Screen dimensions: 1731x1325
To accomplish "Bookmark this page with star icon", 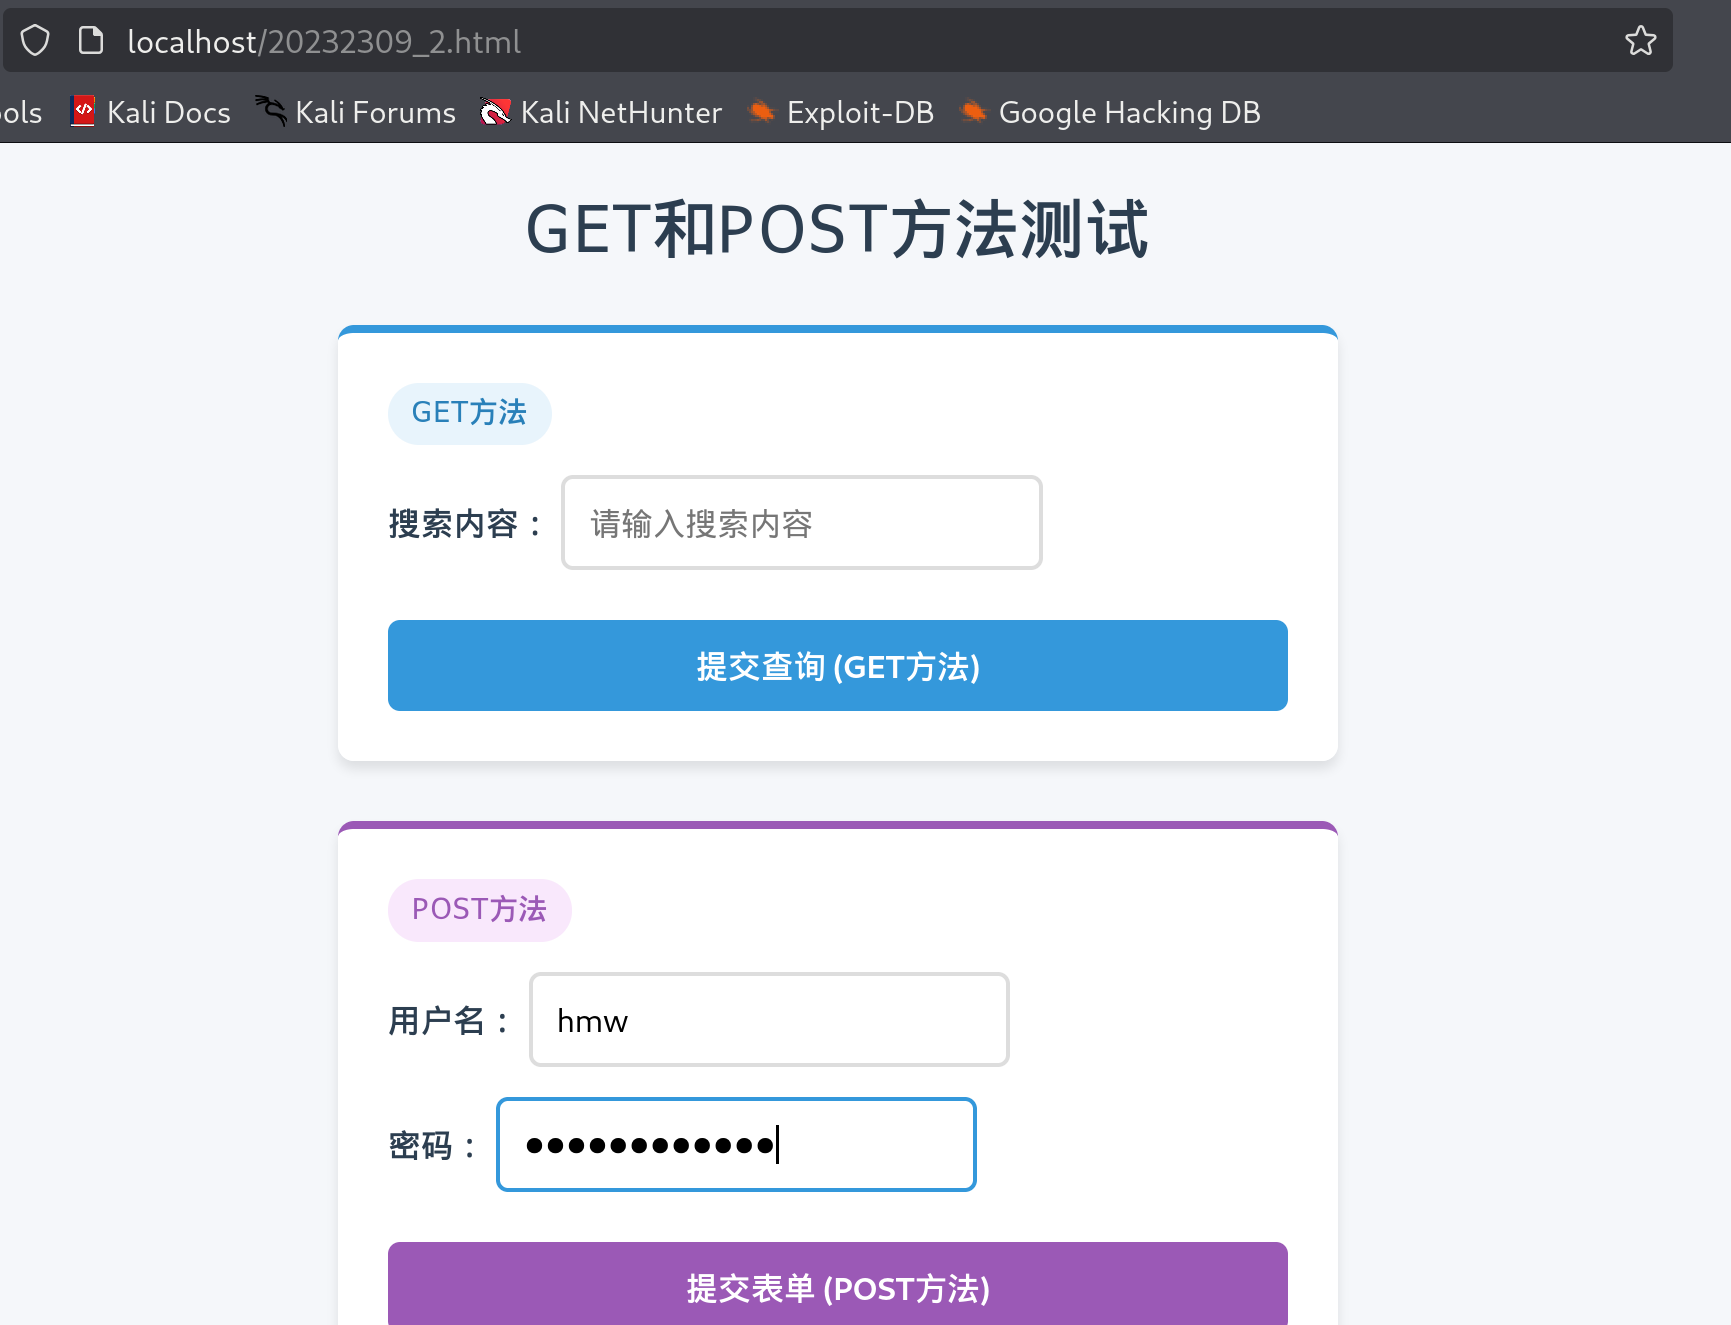I will point(1640,41).
